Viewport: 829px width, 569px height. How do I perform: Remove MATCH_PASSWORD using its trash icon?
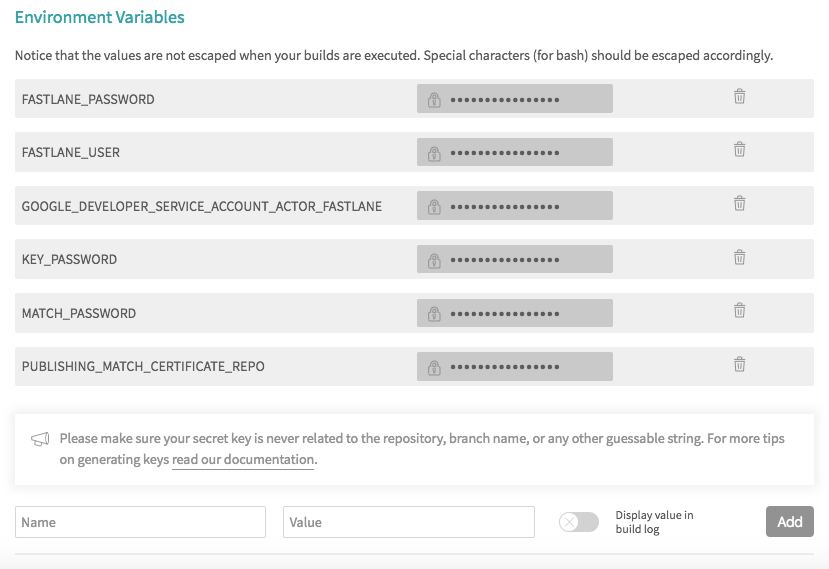(x=739, y=310)
